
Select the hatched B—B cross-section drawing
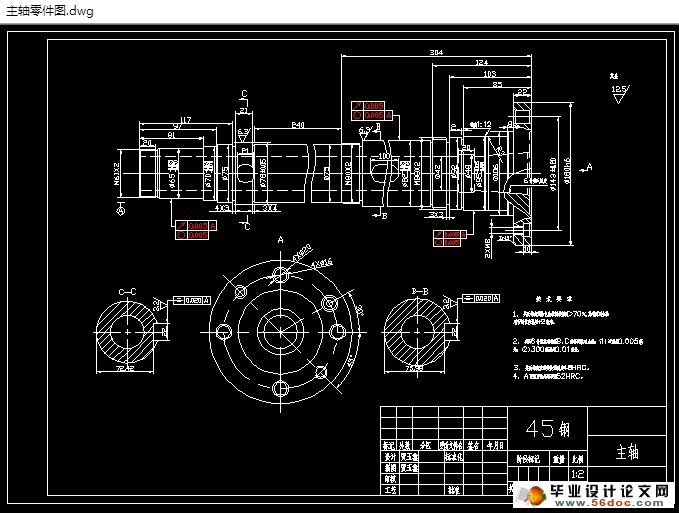click(417, 332)
